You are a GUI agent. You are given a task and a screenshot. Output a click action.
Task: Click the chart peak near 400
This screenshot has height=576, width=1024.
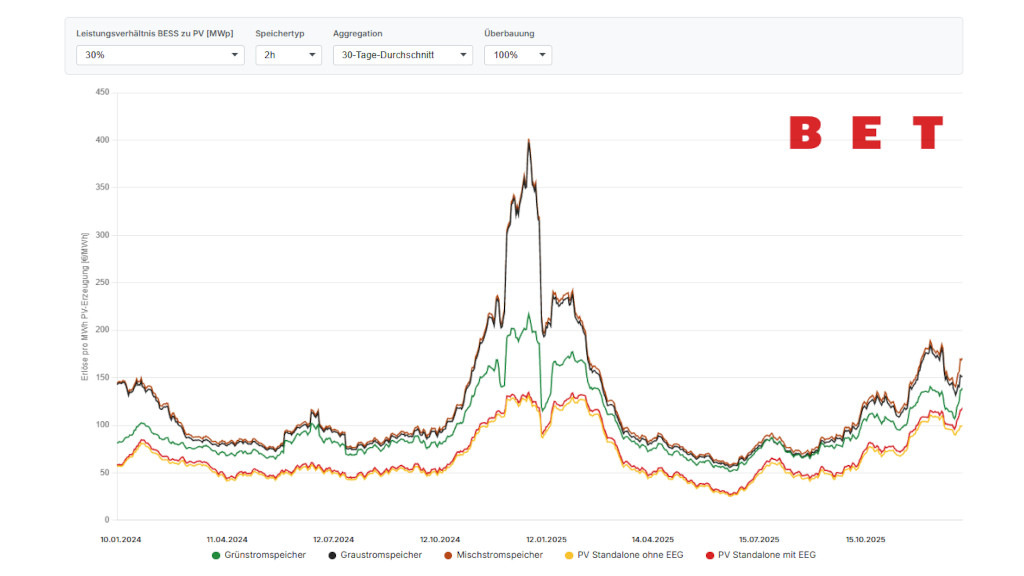click(529, 141)
